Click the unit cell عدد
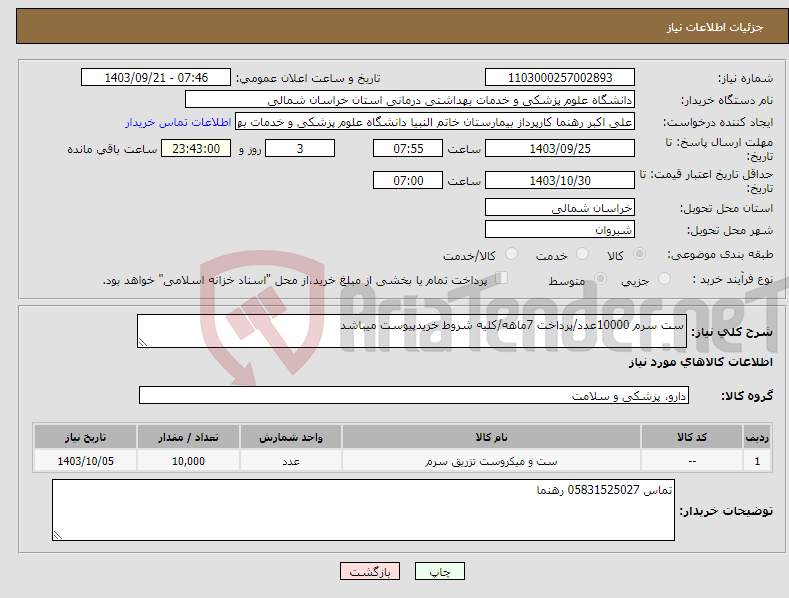 pyautogui.click(x=291, y=461)
